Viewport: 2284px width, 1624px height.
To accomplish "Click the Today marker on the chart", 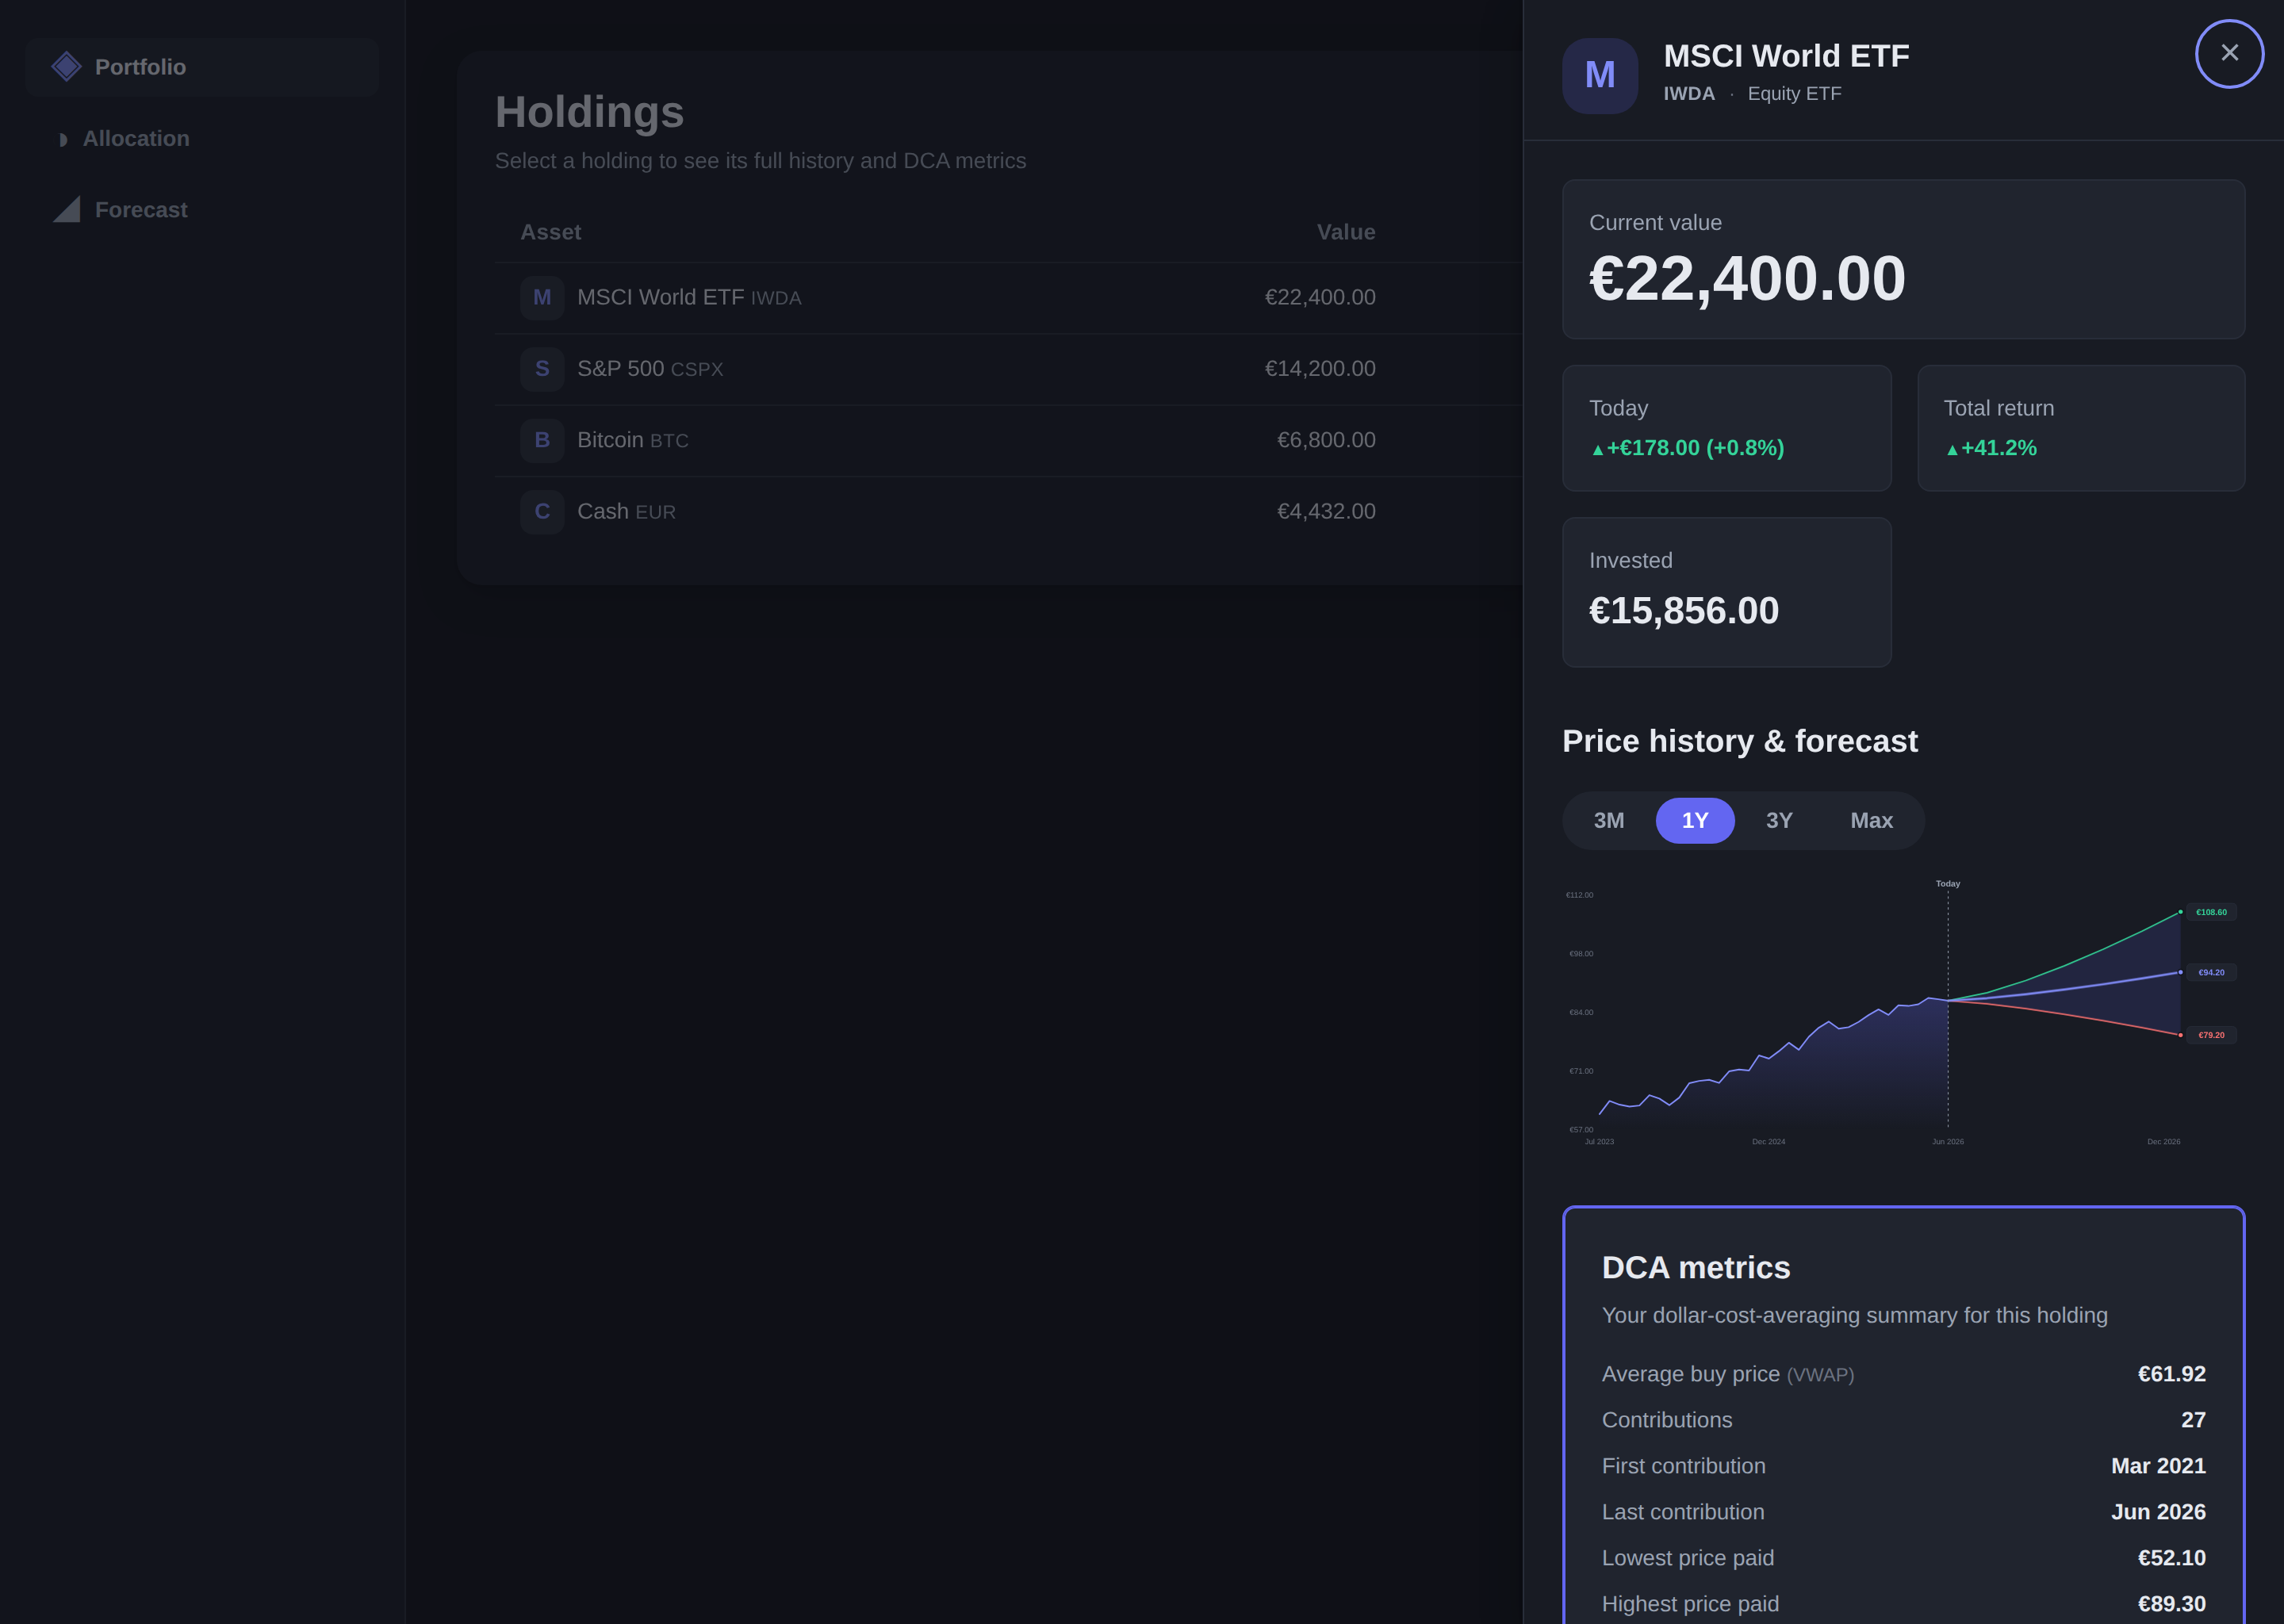I will [x=1947, y=884].
